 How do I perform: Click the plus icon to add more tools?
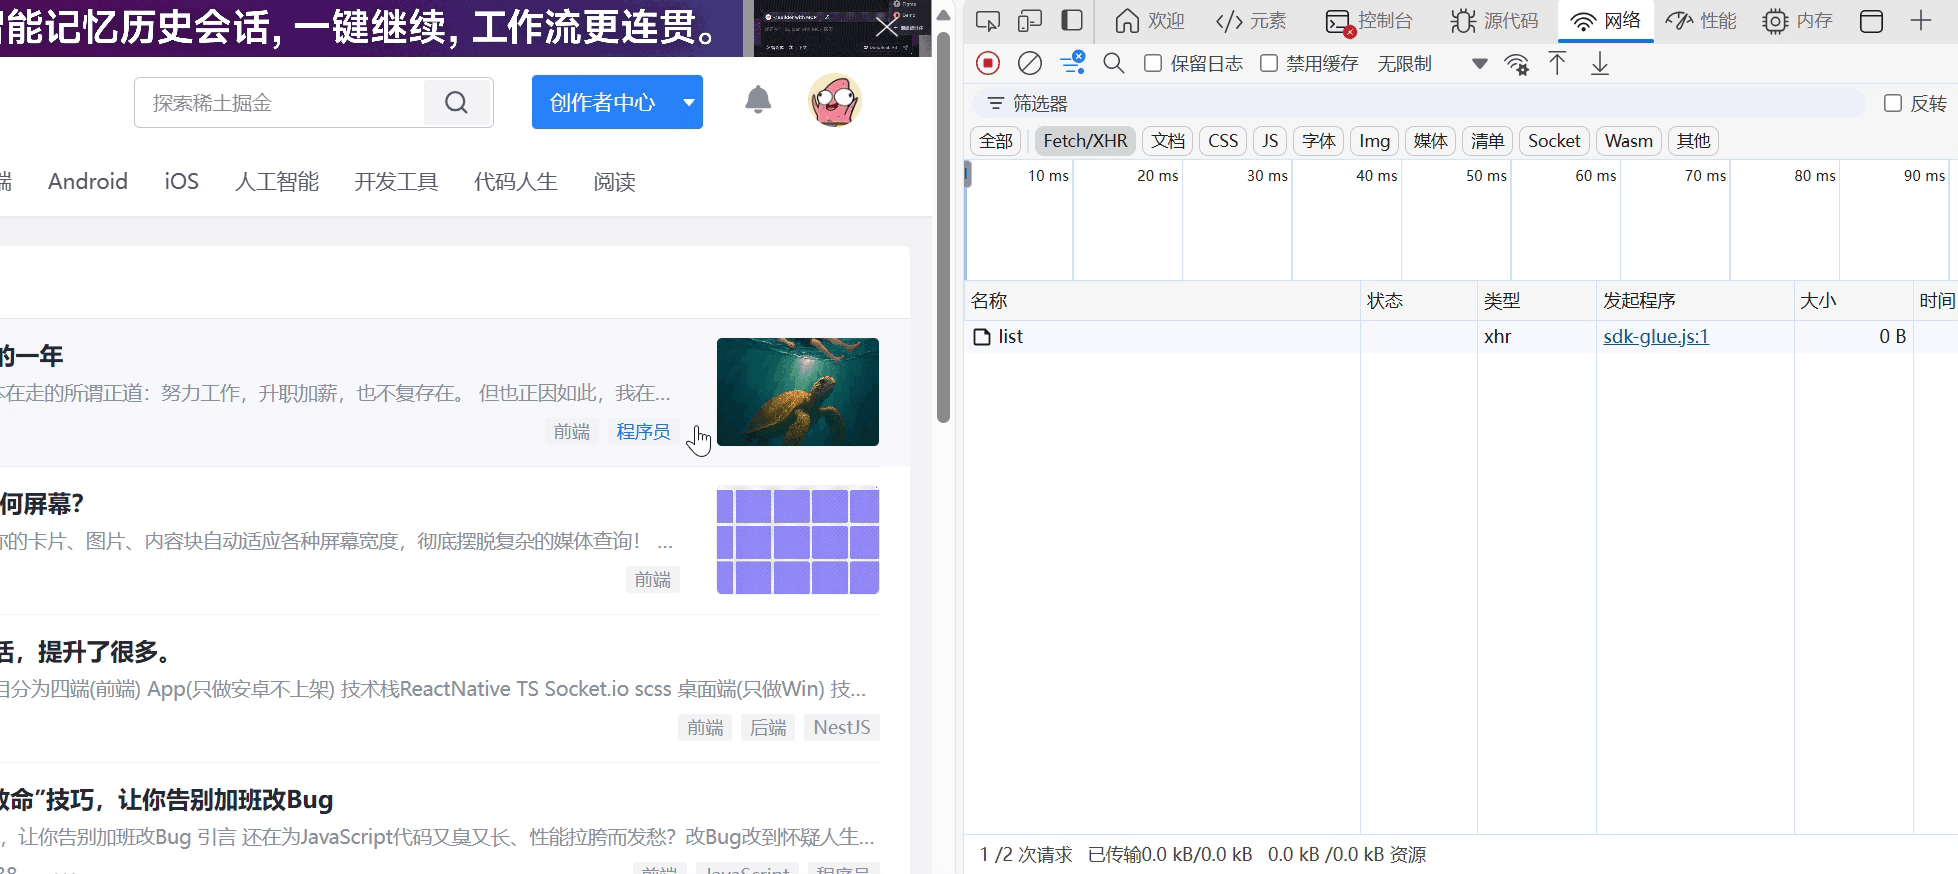coord(1921,21)
